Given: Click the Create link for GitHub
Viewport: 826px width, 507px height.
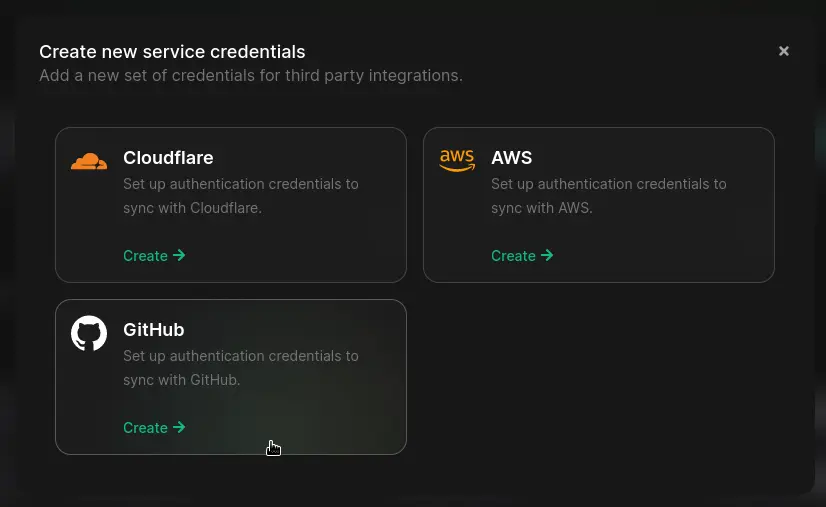Looking at the screenshot, I should click(x=146, y=428).
